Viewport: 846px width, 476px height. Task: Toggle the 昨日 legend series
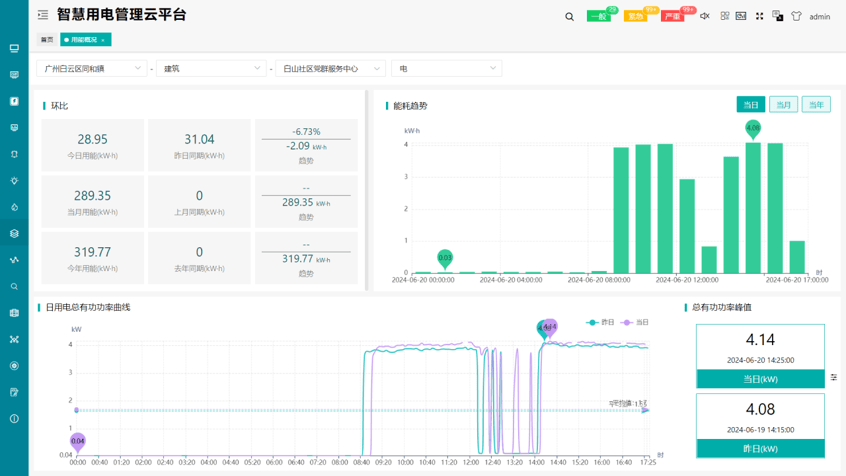click(x=601, y=322)
